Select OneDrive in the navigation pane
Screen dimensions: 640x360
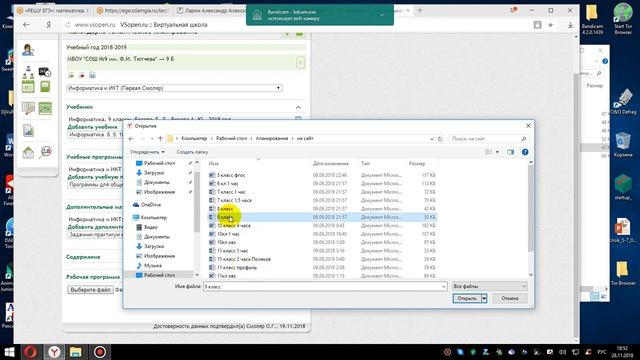pos(151,204)
